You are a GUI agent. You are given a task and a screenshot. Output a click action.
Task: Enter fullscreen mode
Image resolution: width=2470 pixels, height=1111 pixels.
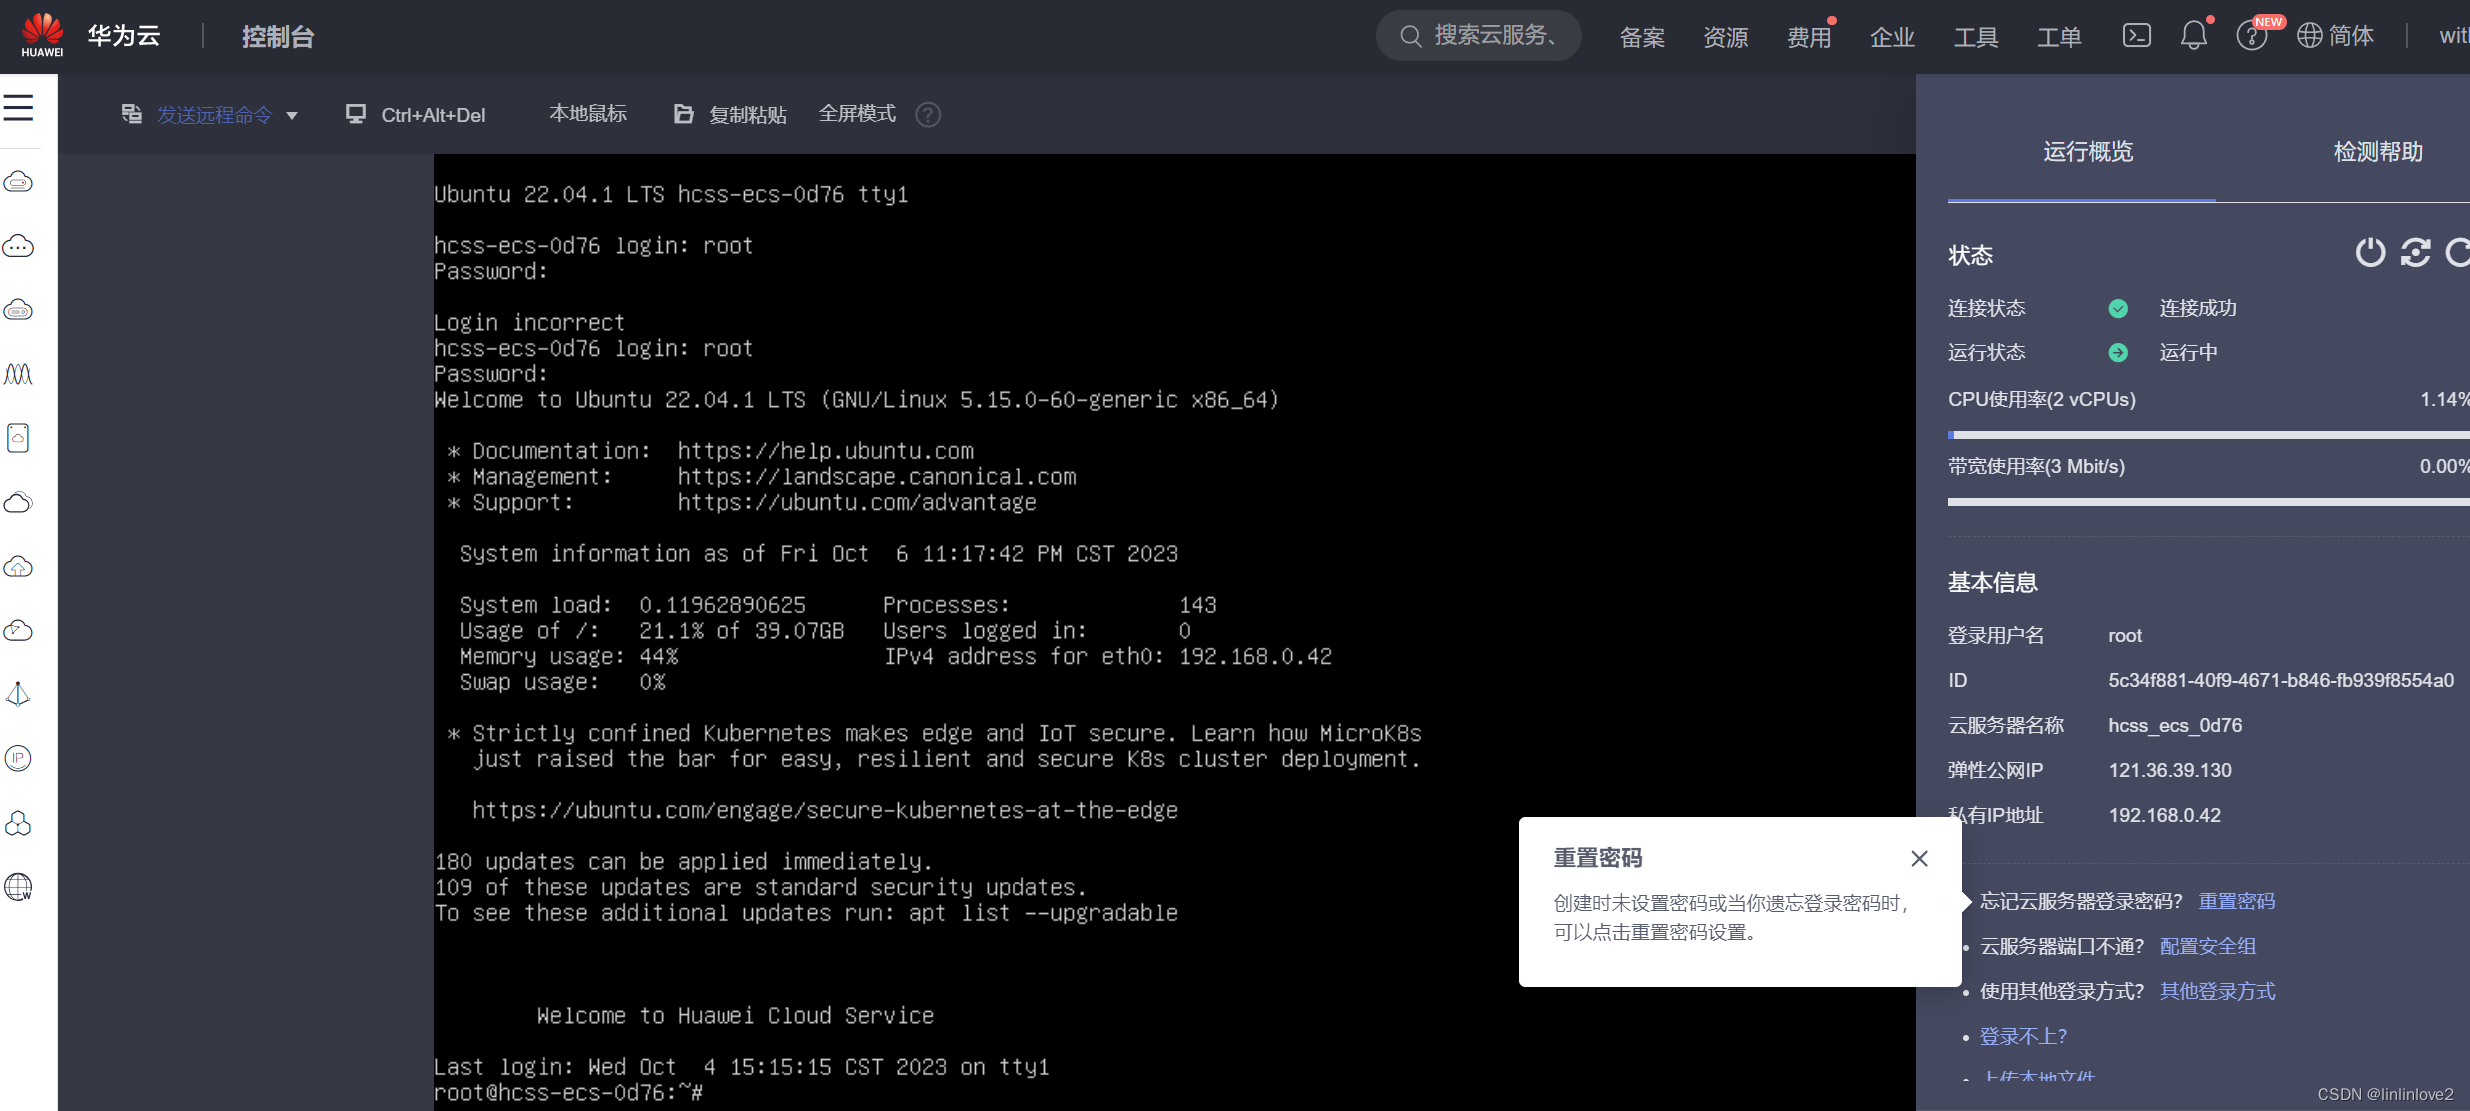(857, 114)
